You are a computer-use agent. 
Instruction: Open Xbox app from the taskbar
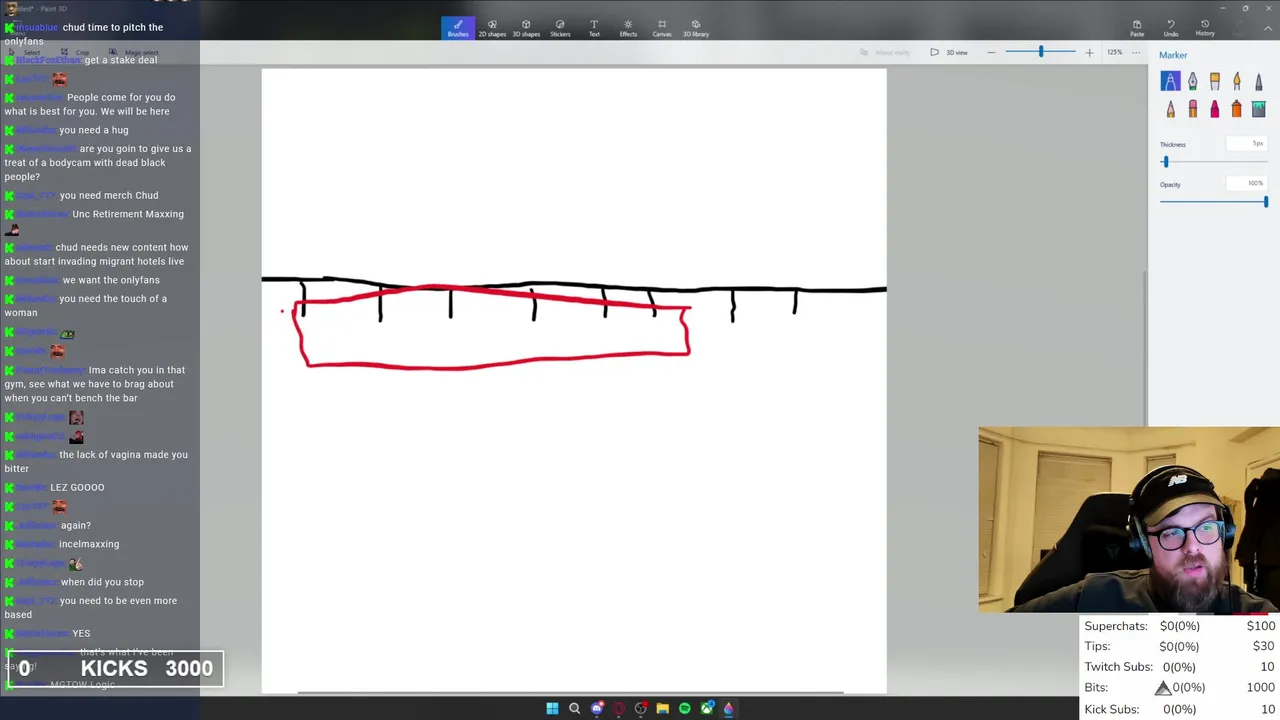[707, 708]
